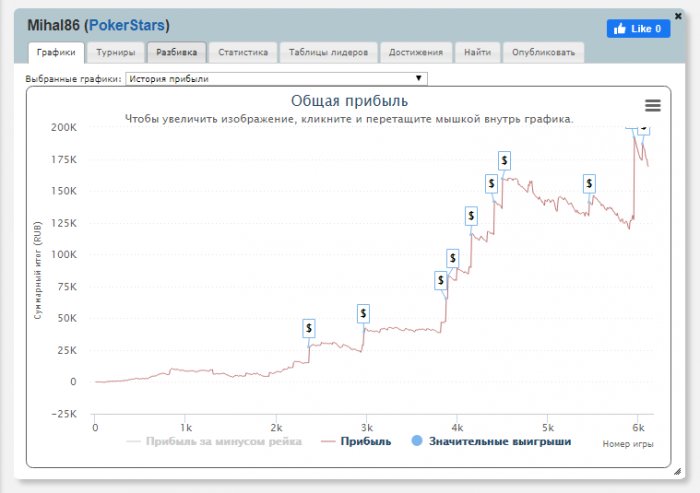Open the Опубликовать tab
700x493 pixels.
[543, 52]
